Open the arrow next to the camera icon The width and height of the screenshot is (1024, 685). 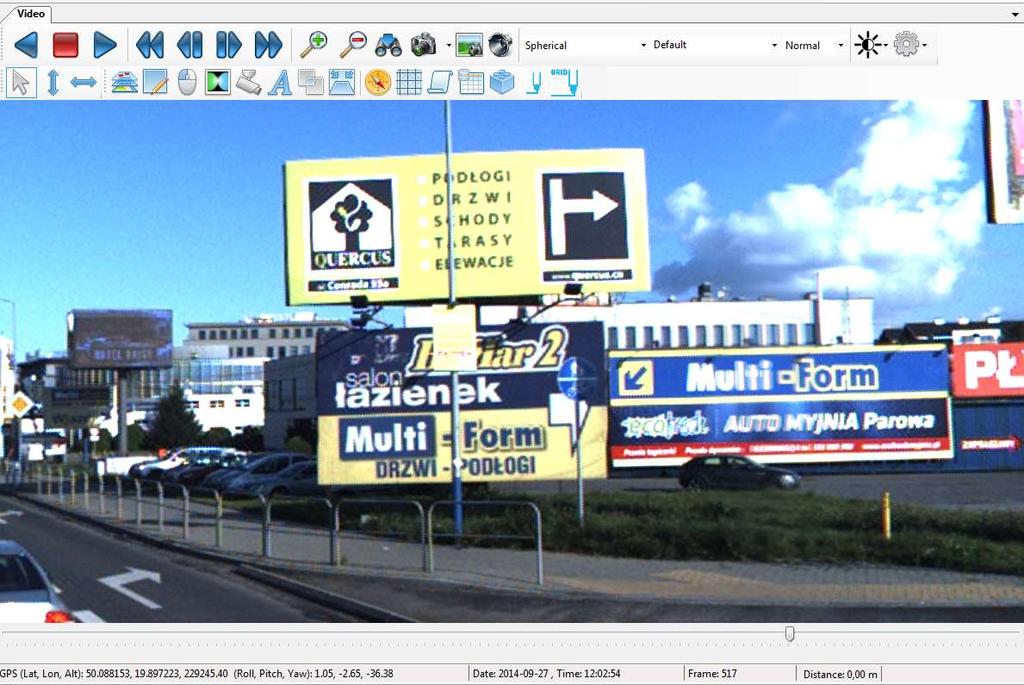449,45
